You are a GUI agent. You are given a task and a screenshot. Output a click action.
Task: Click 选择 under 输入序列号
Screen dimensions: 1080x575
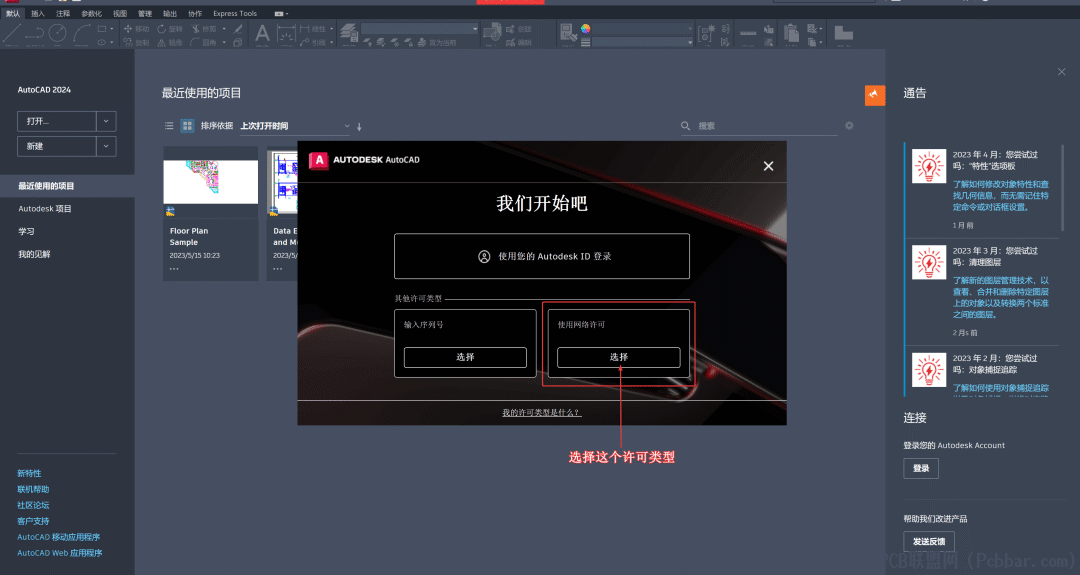click(x=465, y=357)
